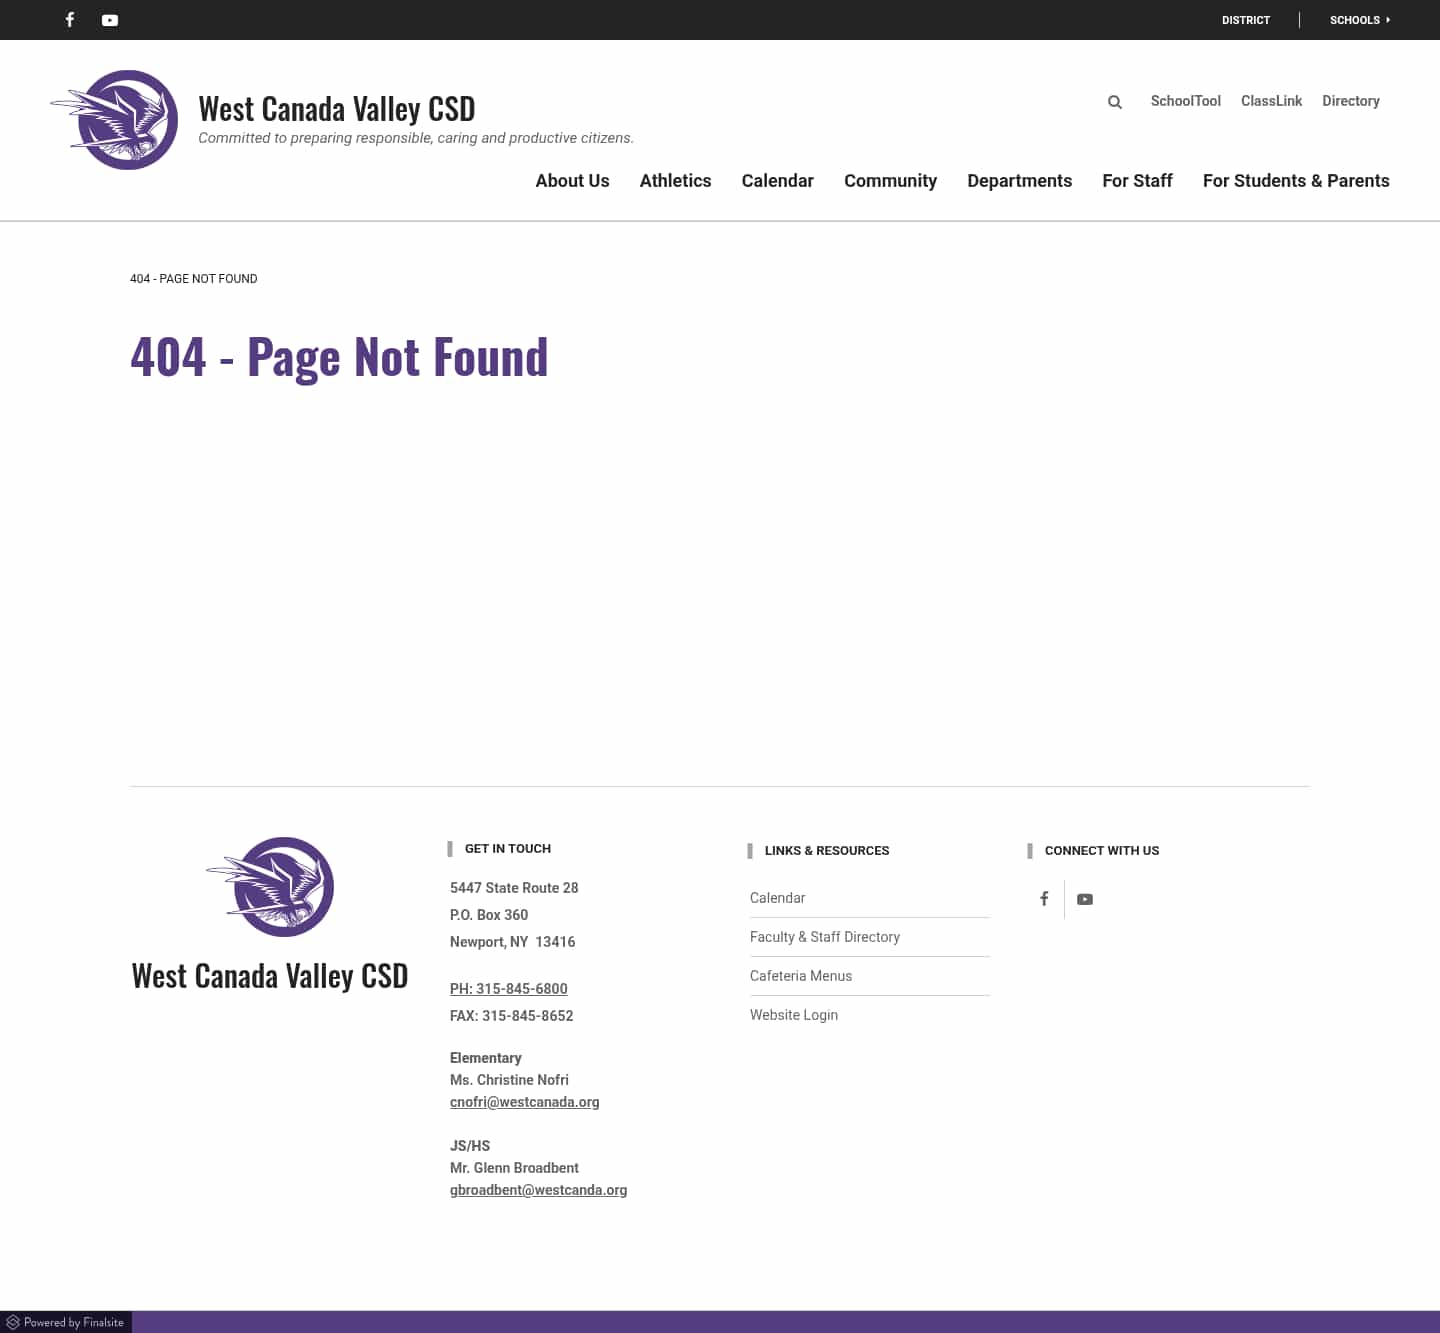Screen dimensions: 1440x1333
Task: Open the DISTRICT link
Action: point(1246,20)
